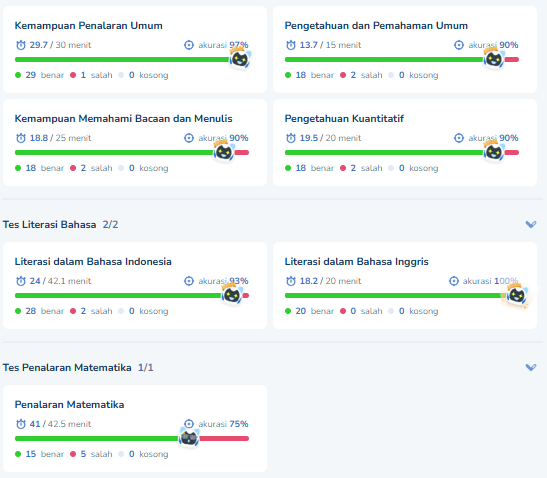This screenshot has width=547, height=478.
Task: Open the Literasi dalam Bahasa Inggris card title
Action: [x=357, y=262]
